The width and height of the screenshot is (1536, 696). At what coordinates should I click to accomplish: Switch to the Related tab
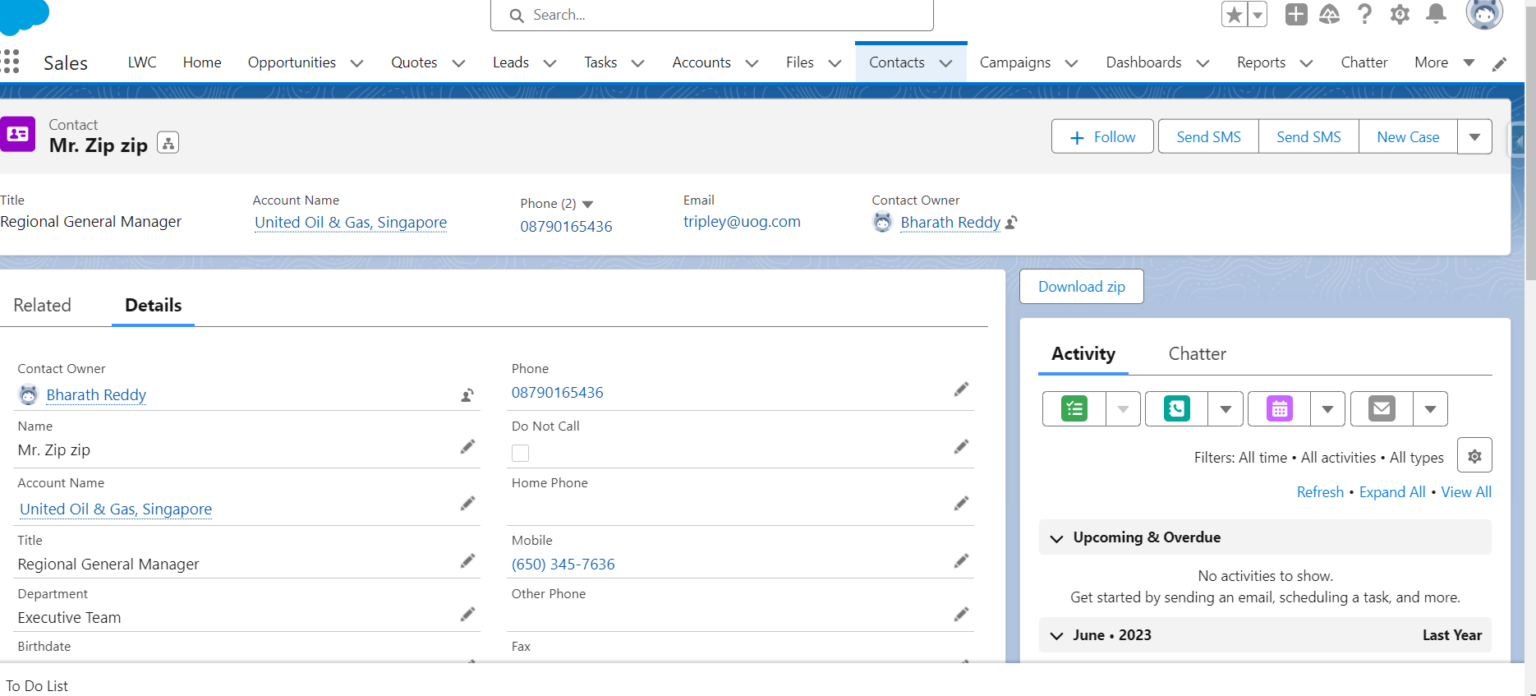coord(42,305)
